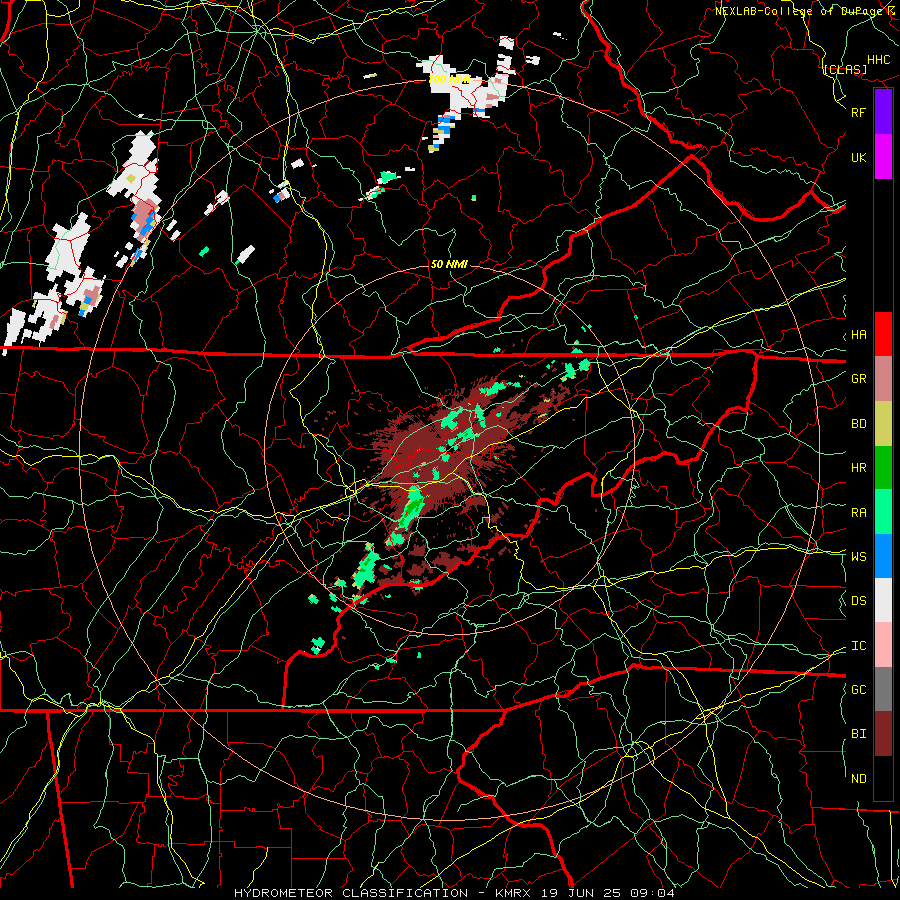This screenshot has width=900, height=900.
Task: Click the BI brown legend swatch
Action: click(x=883, y=734)
